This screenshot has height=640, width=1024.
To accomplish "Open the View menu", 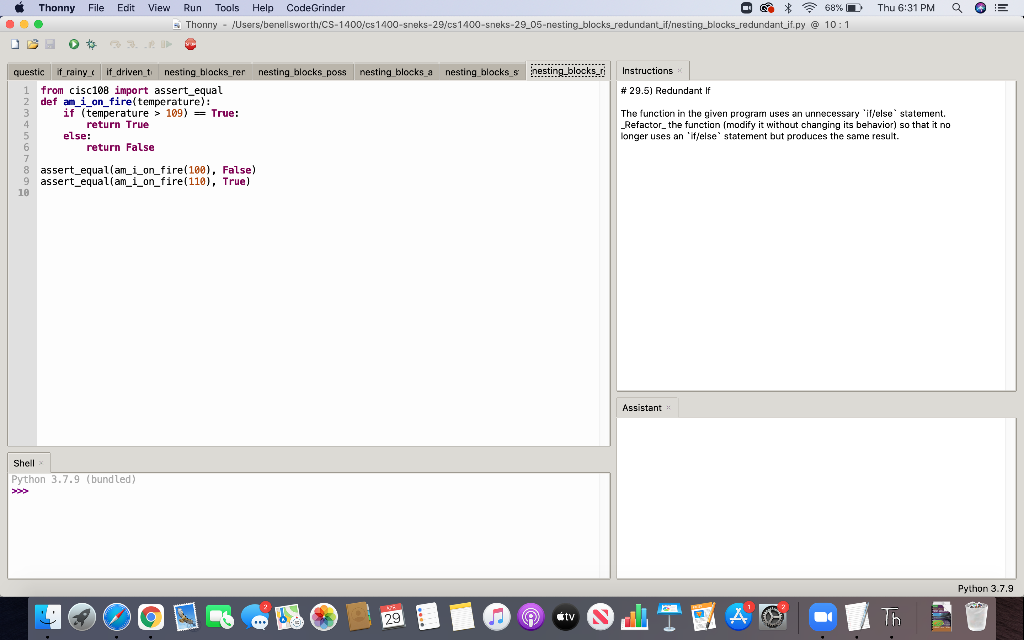I will point(159,8).
